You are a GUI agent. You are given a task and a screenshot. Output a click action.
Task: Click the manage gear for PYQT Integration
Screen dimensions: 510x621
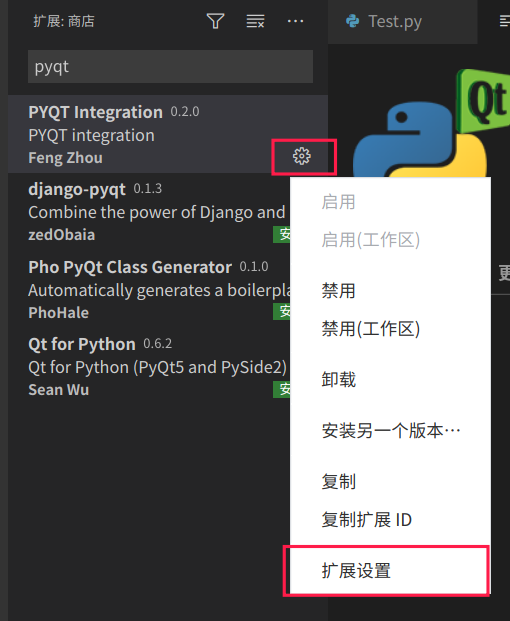302,156
